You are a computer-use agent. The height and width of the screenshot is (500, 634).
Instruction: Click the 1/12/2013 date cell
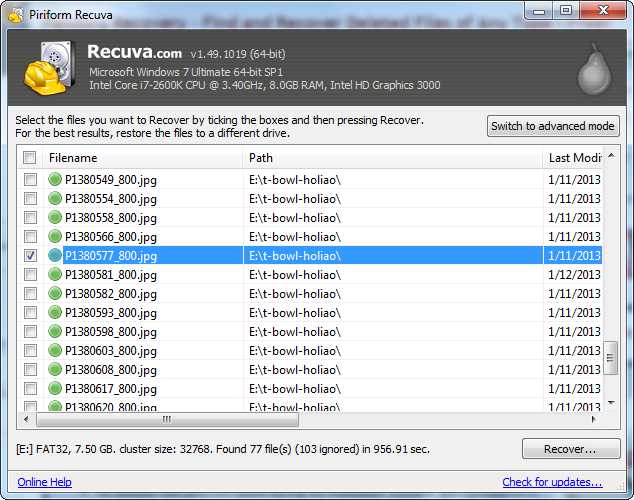click(x=574, y=275)
